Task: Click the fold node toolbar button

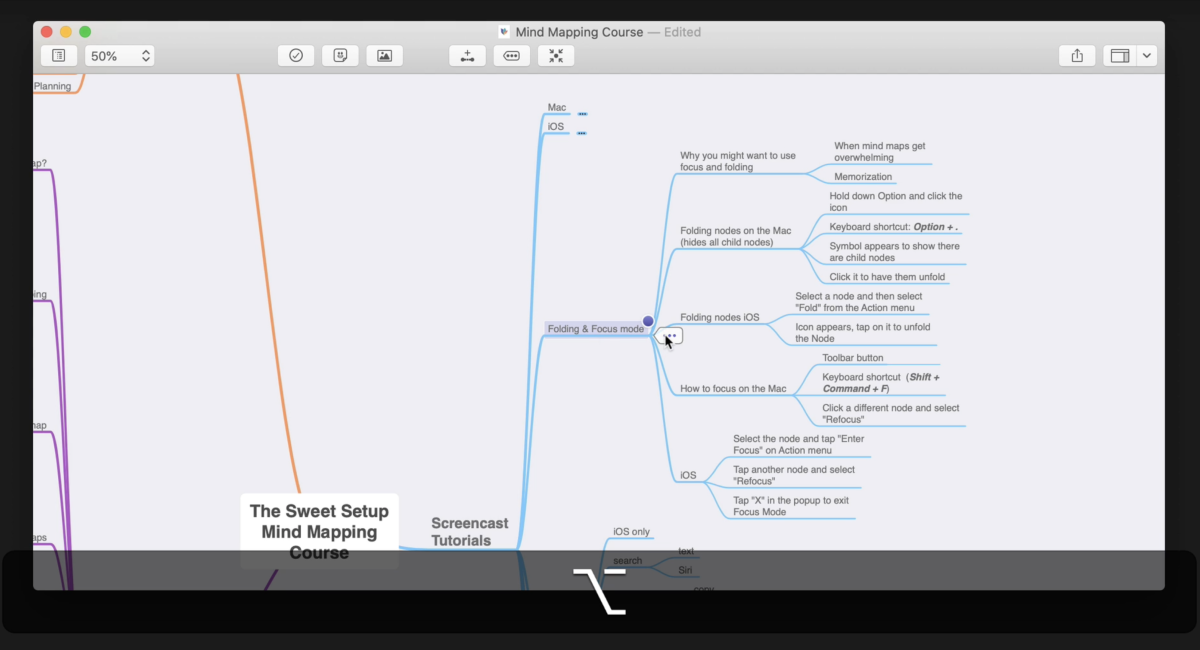Action: pos(512,56)
